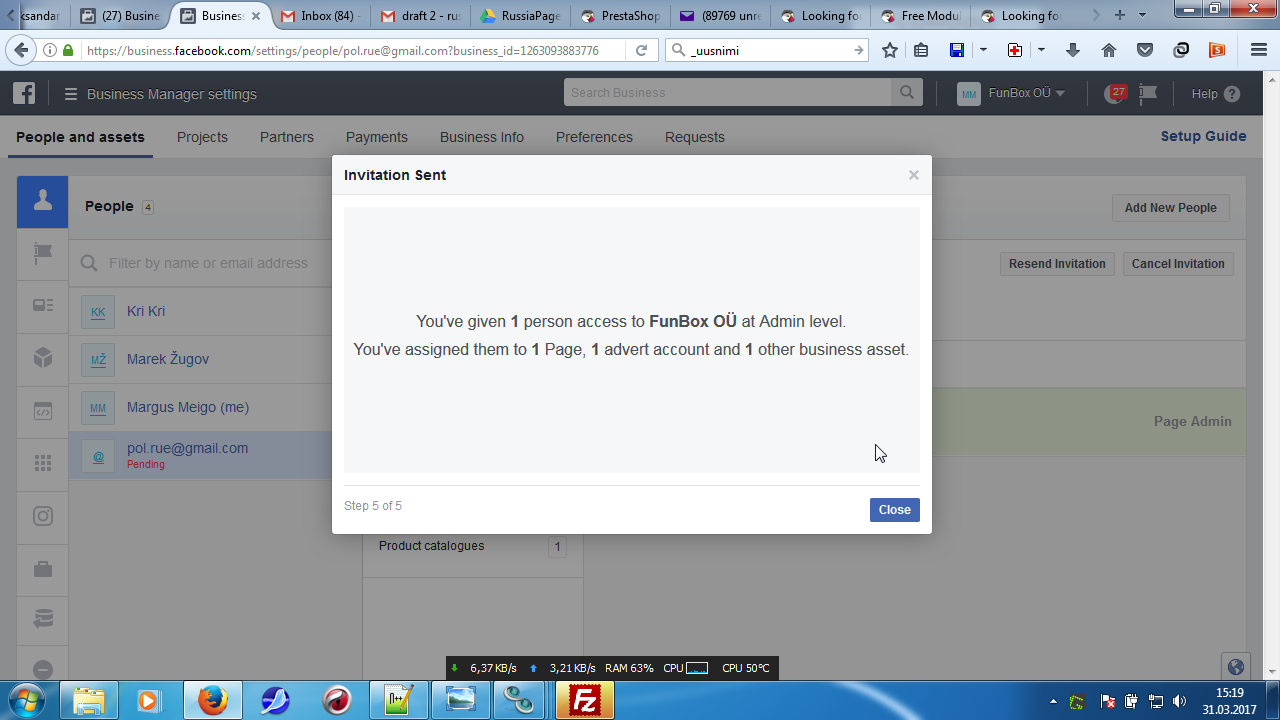Screen dimensions: 1280x720
Task: Go to the Payments tab
Action: click(x=377, y=137)
